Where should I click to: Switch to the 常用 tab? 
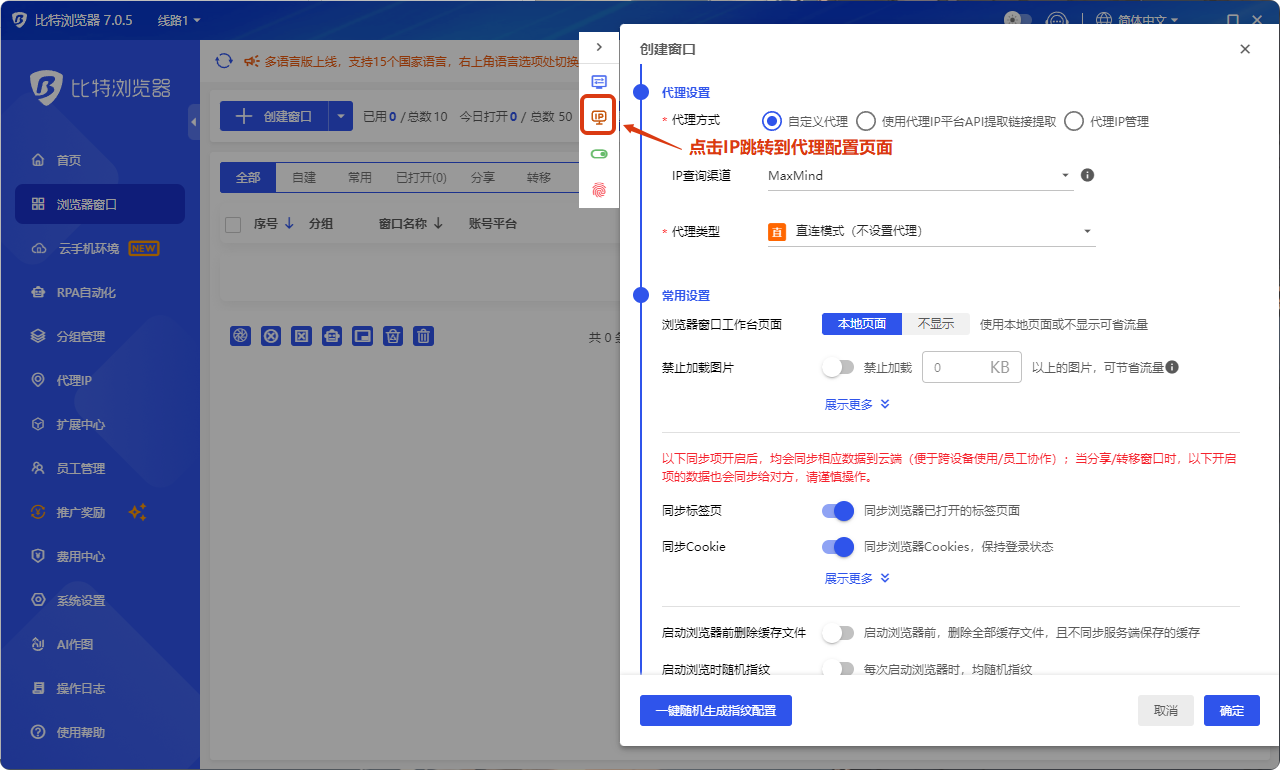tap(359, 177)
